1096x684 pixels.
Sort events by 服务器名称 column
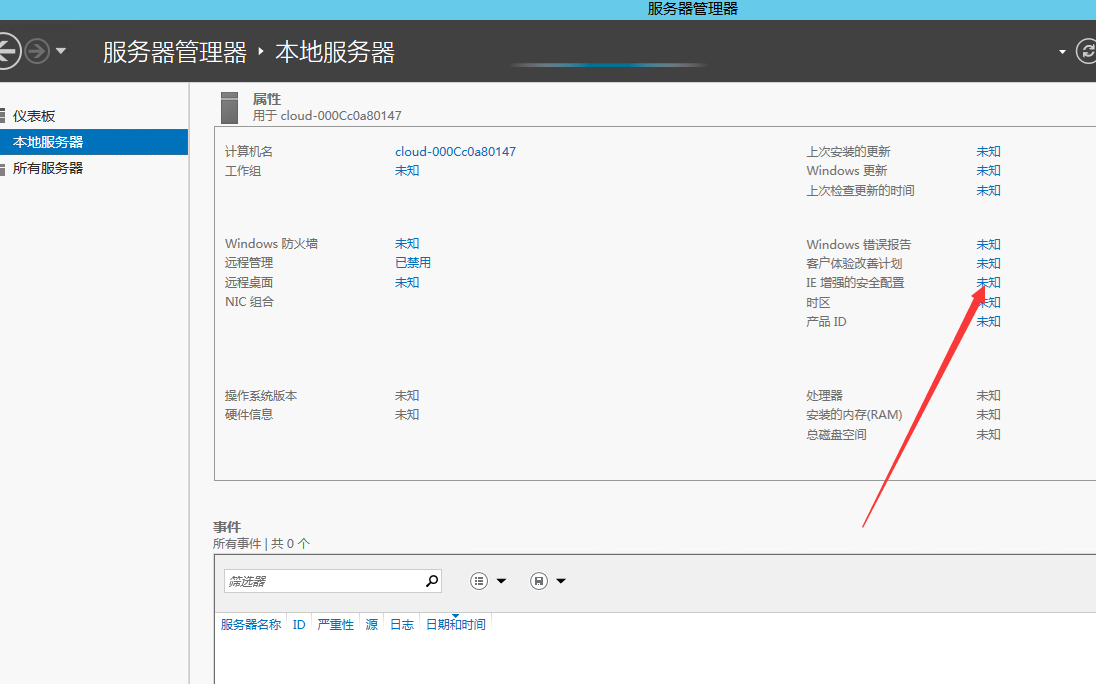(x=251, y=625)
